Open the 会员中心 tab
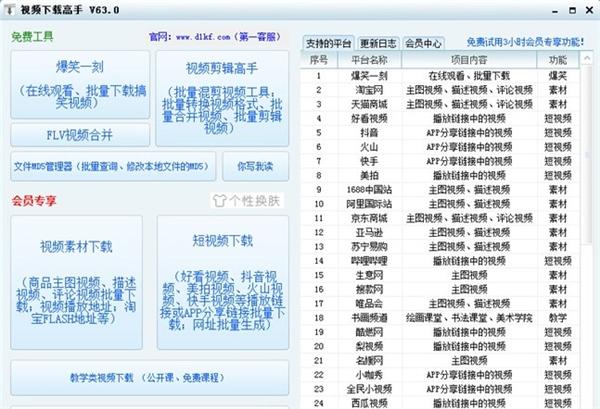600x409 pixels. click(x=423, y=43)
